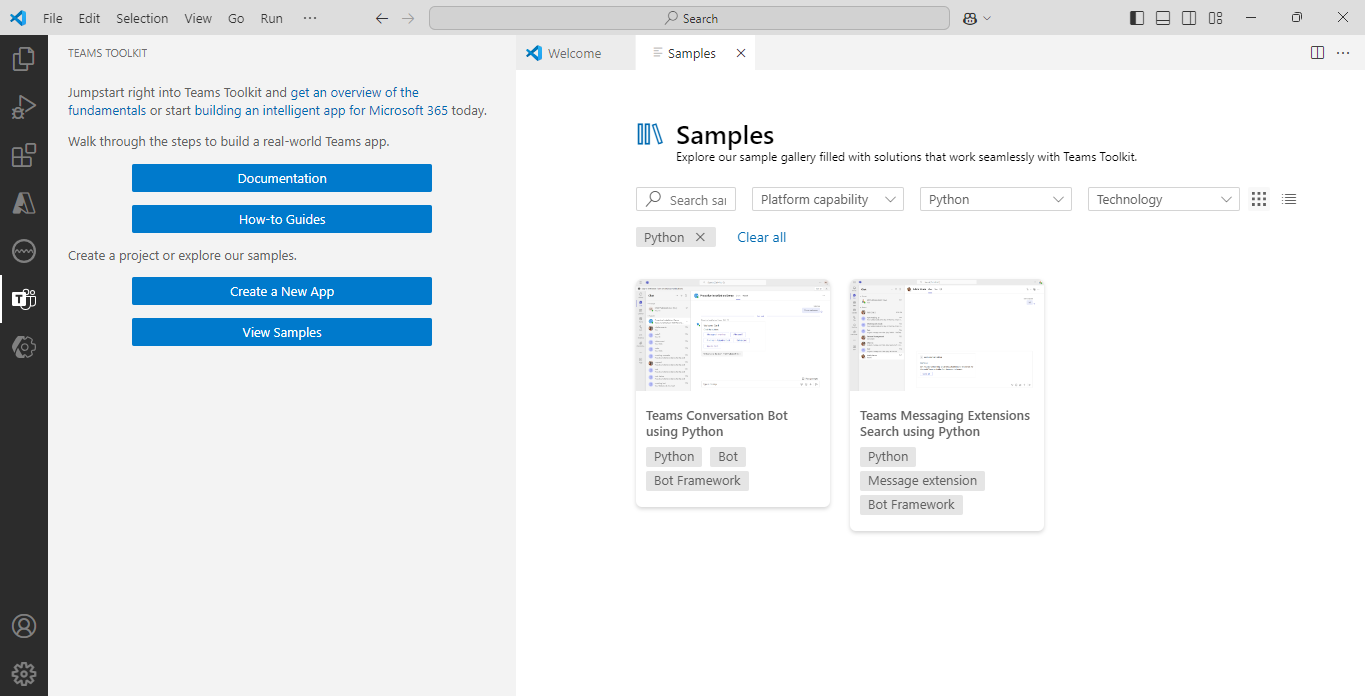Click the How-to Guides button
The width and height of the screenshot is (1365, 696).
[282, 219]
